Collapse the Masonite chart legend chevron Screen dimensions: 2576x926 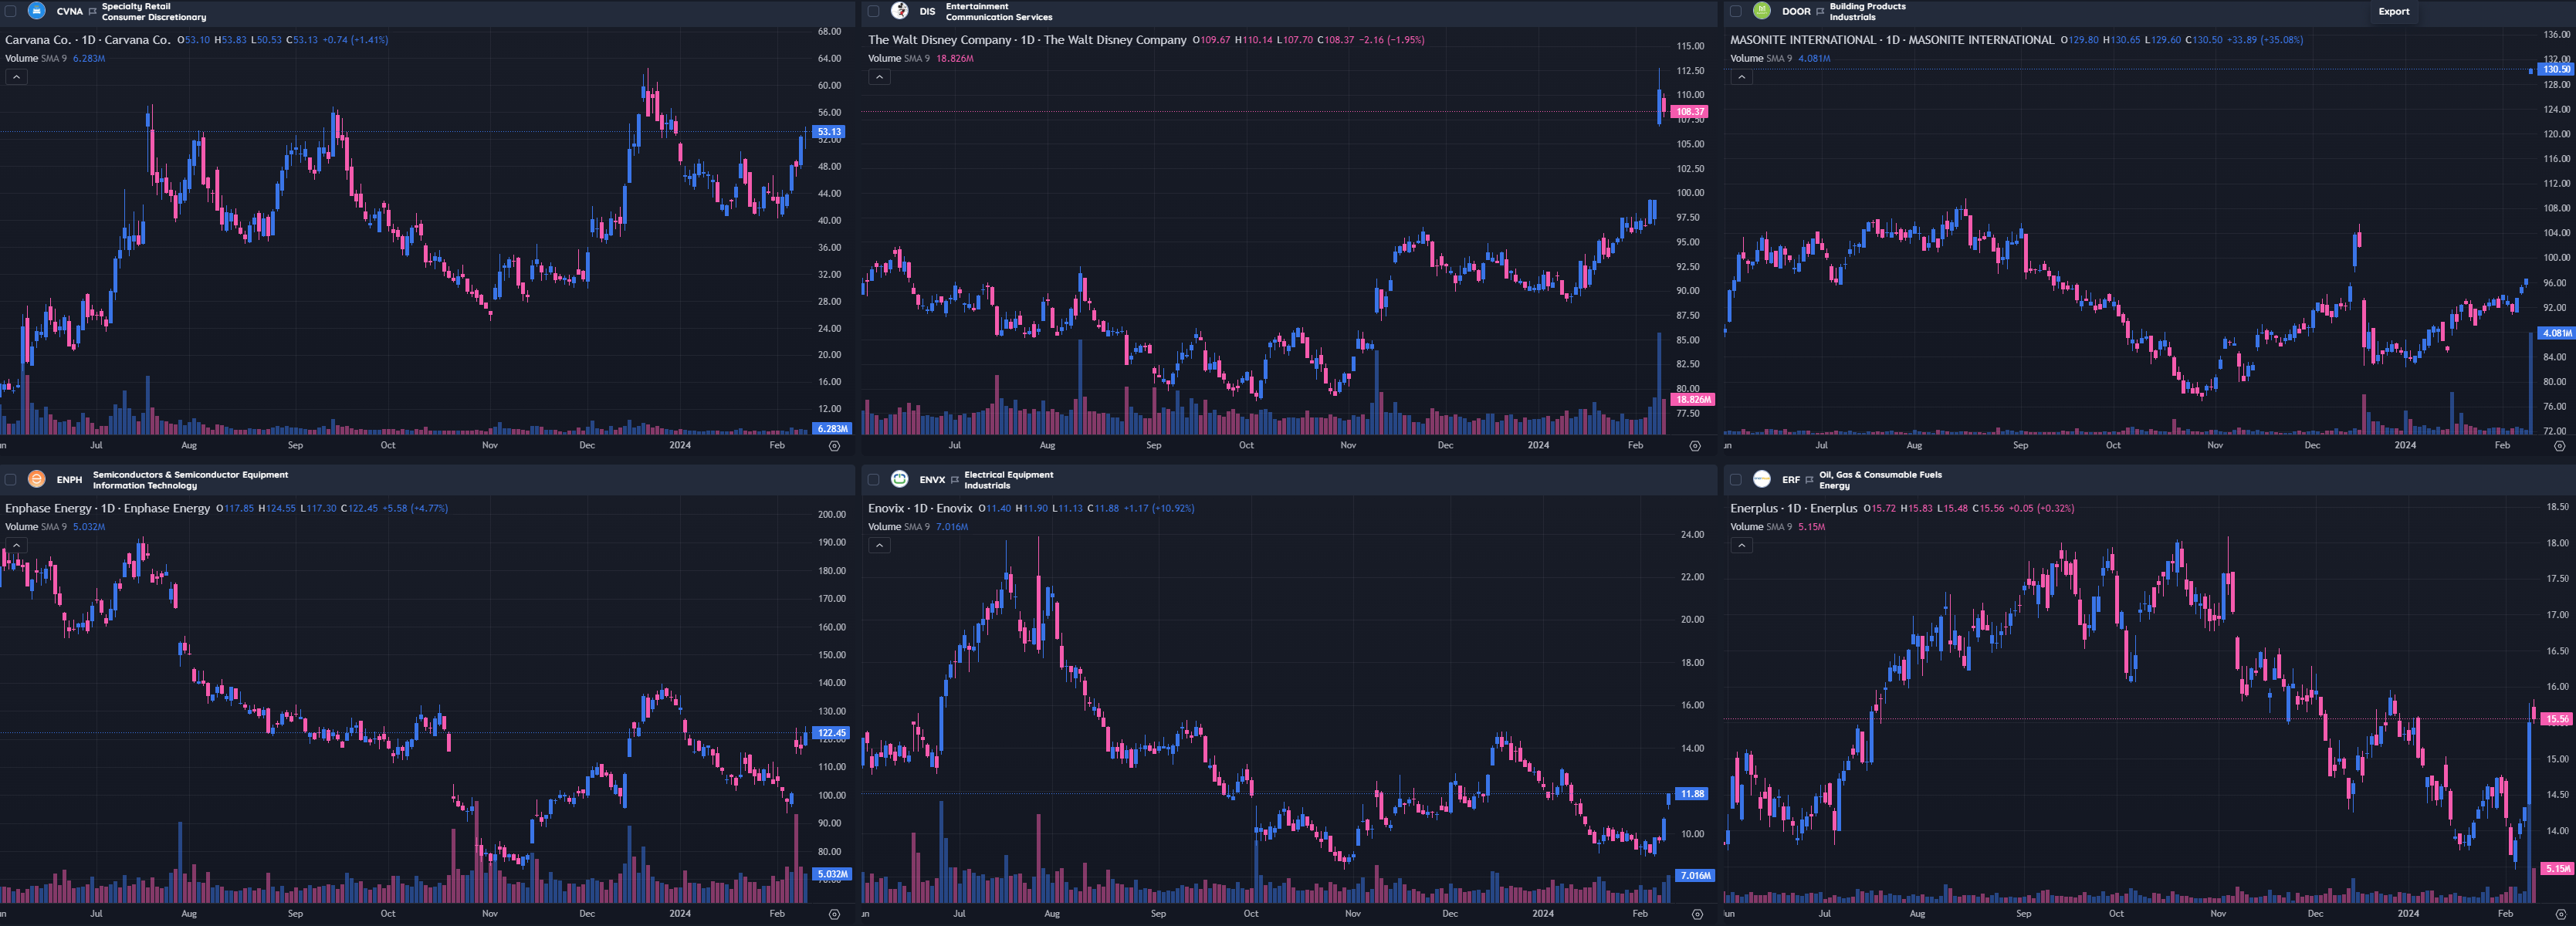point(1741,77)
